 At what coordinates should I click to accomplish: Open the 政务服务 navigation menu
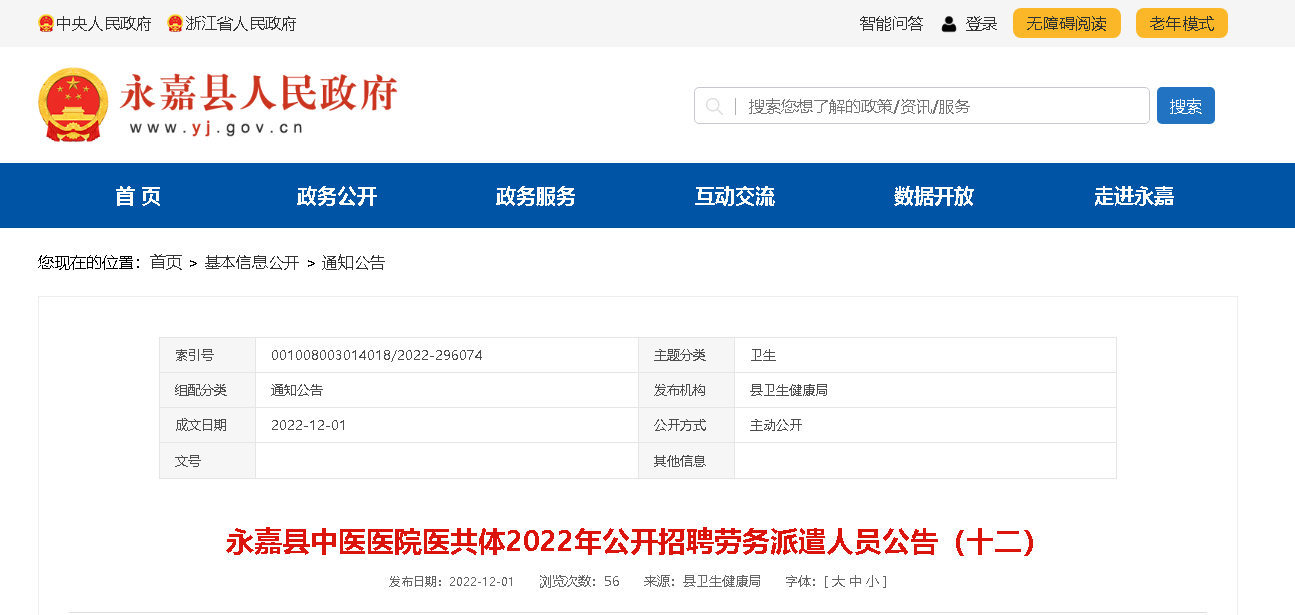coord(536,196)
